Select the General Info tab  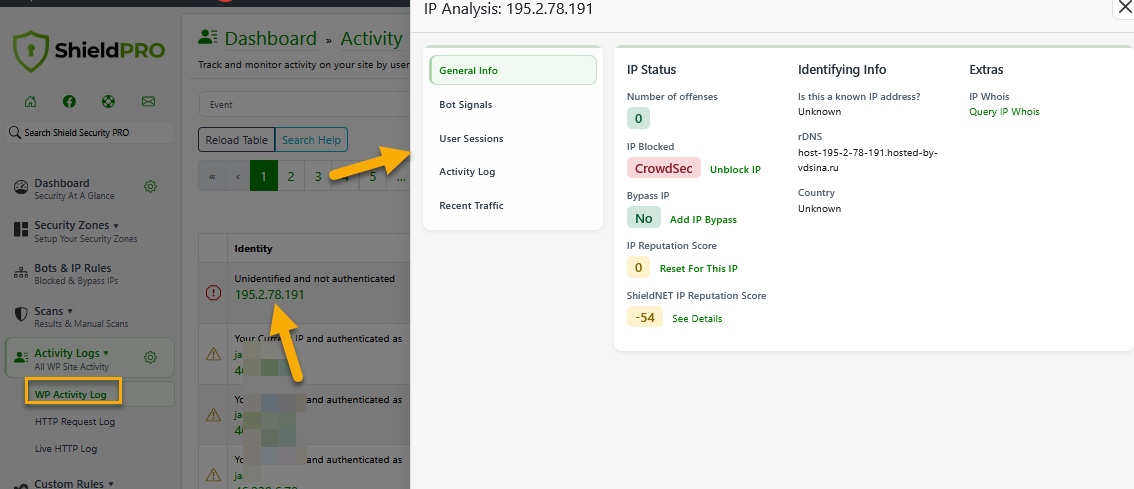pyautogui.click(x=513, y=70)
